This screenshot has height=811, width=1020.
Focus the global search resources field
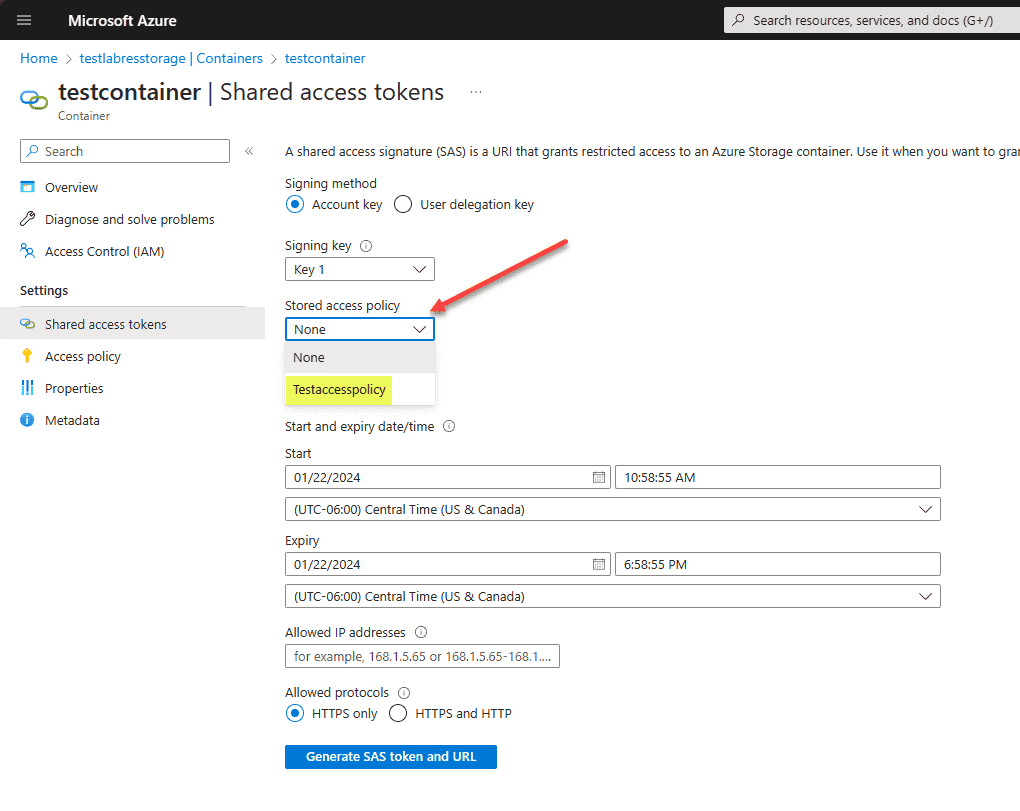click(x=872, y=20)
